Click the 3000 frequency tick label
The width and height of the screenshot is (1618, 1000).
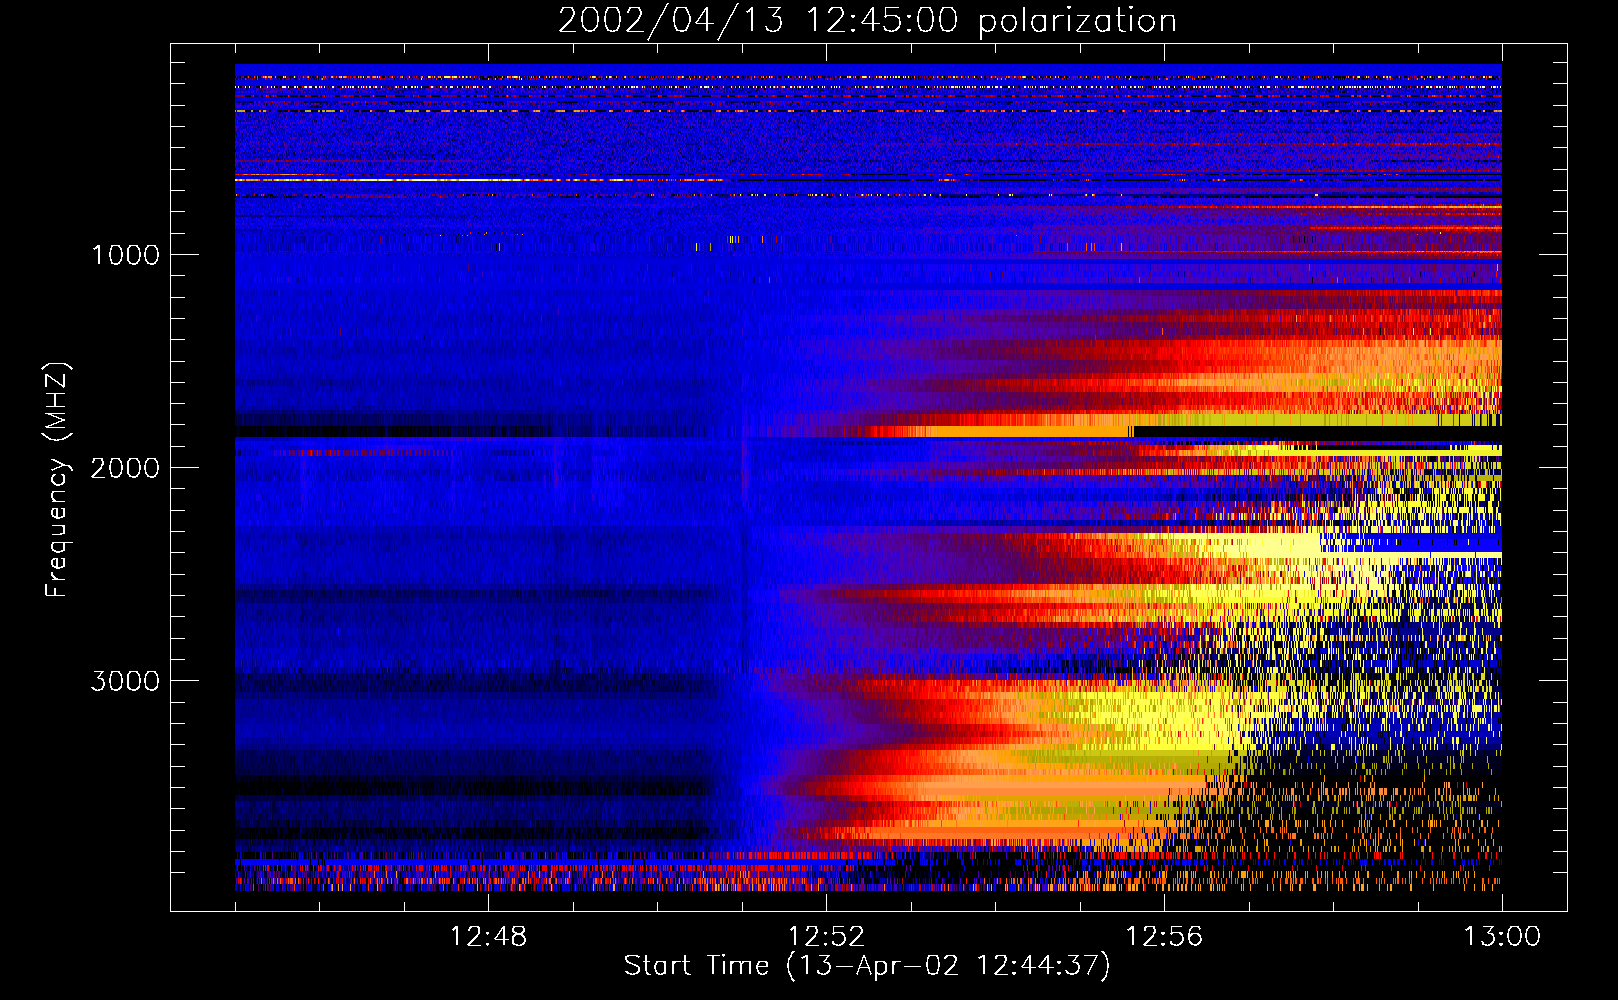(125, 681)
